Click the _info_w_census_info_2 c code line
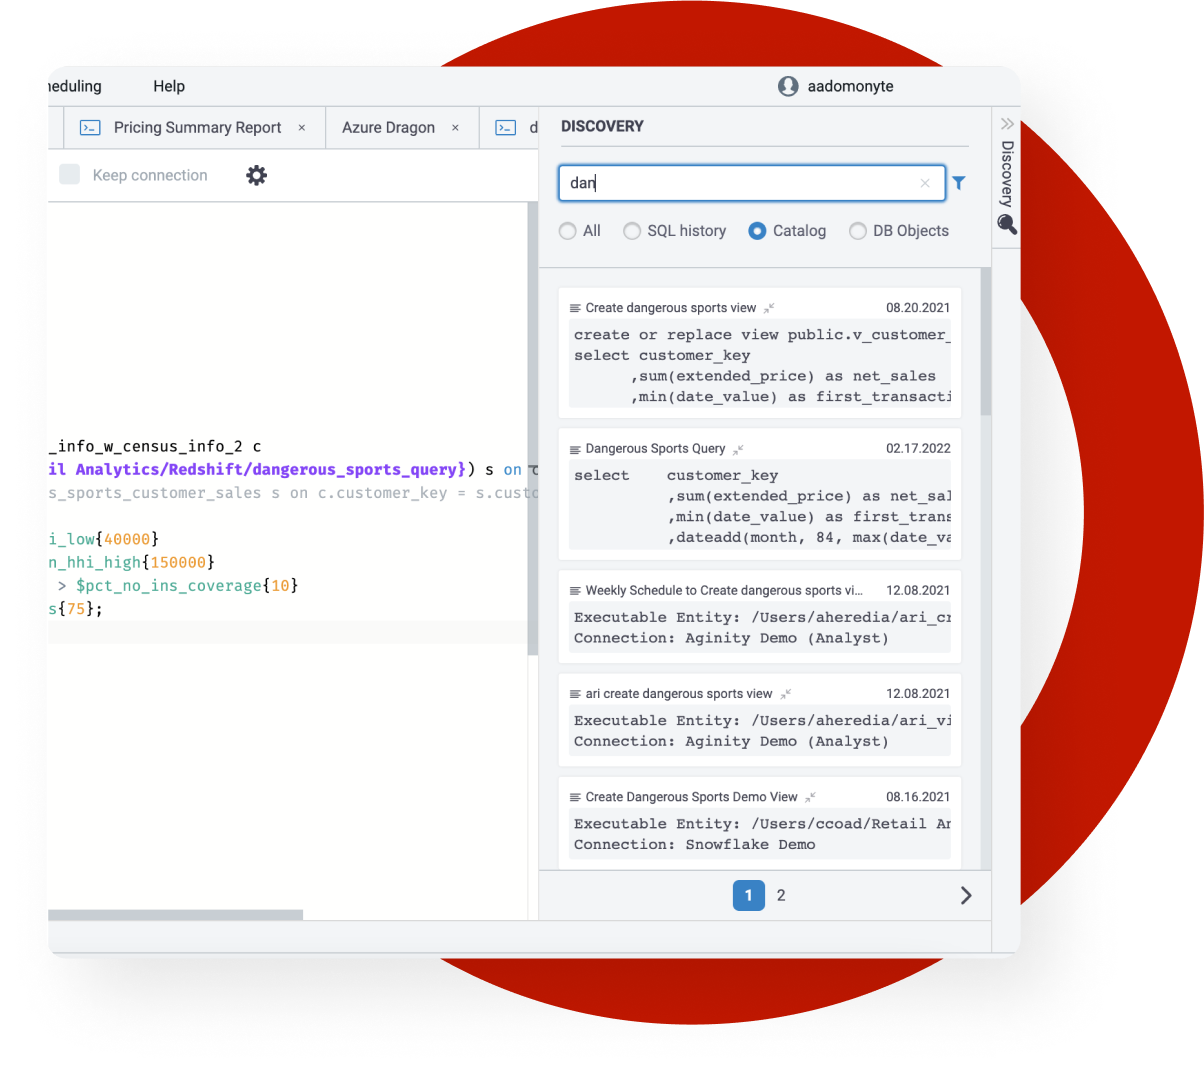 pyautogui.click(x=155, y=446)
